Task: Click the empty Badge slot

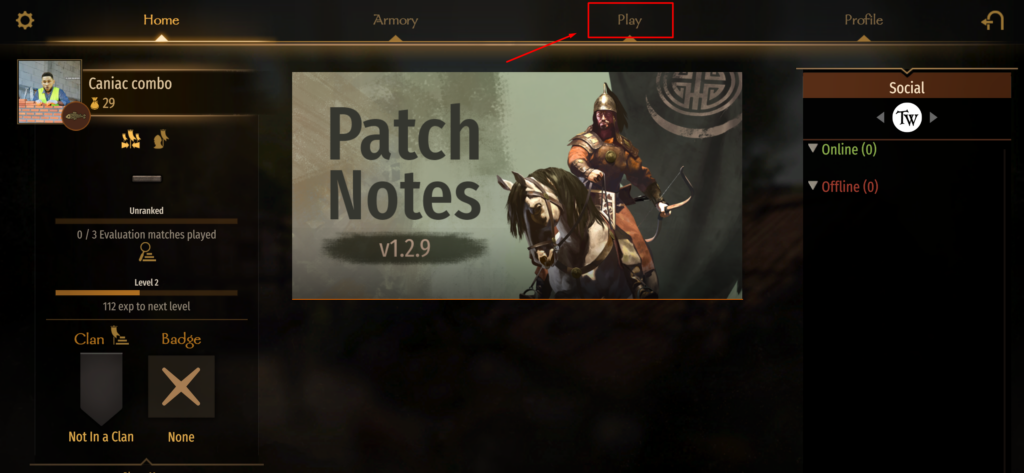Action: [x=182, y=387]
